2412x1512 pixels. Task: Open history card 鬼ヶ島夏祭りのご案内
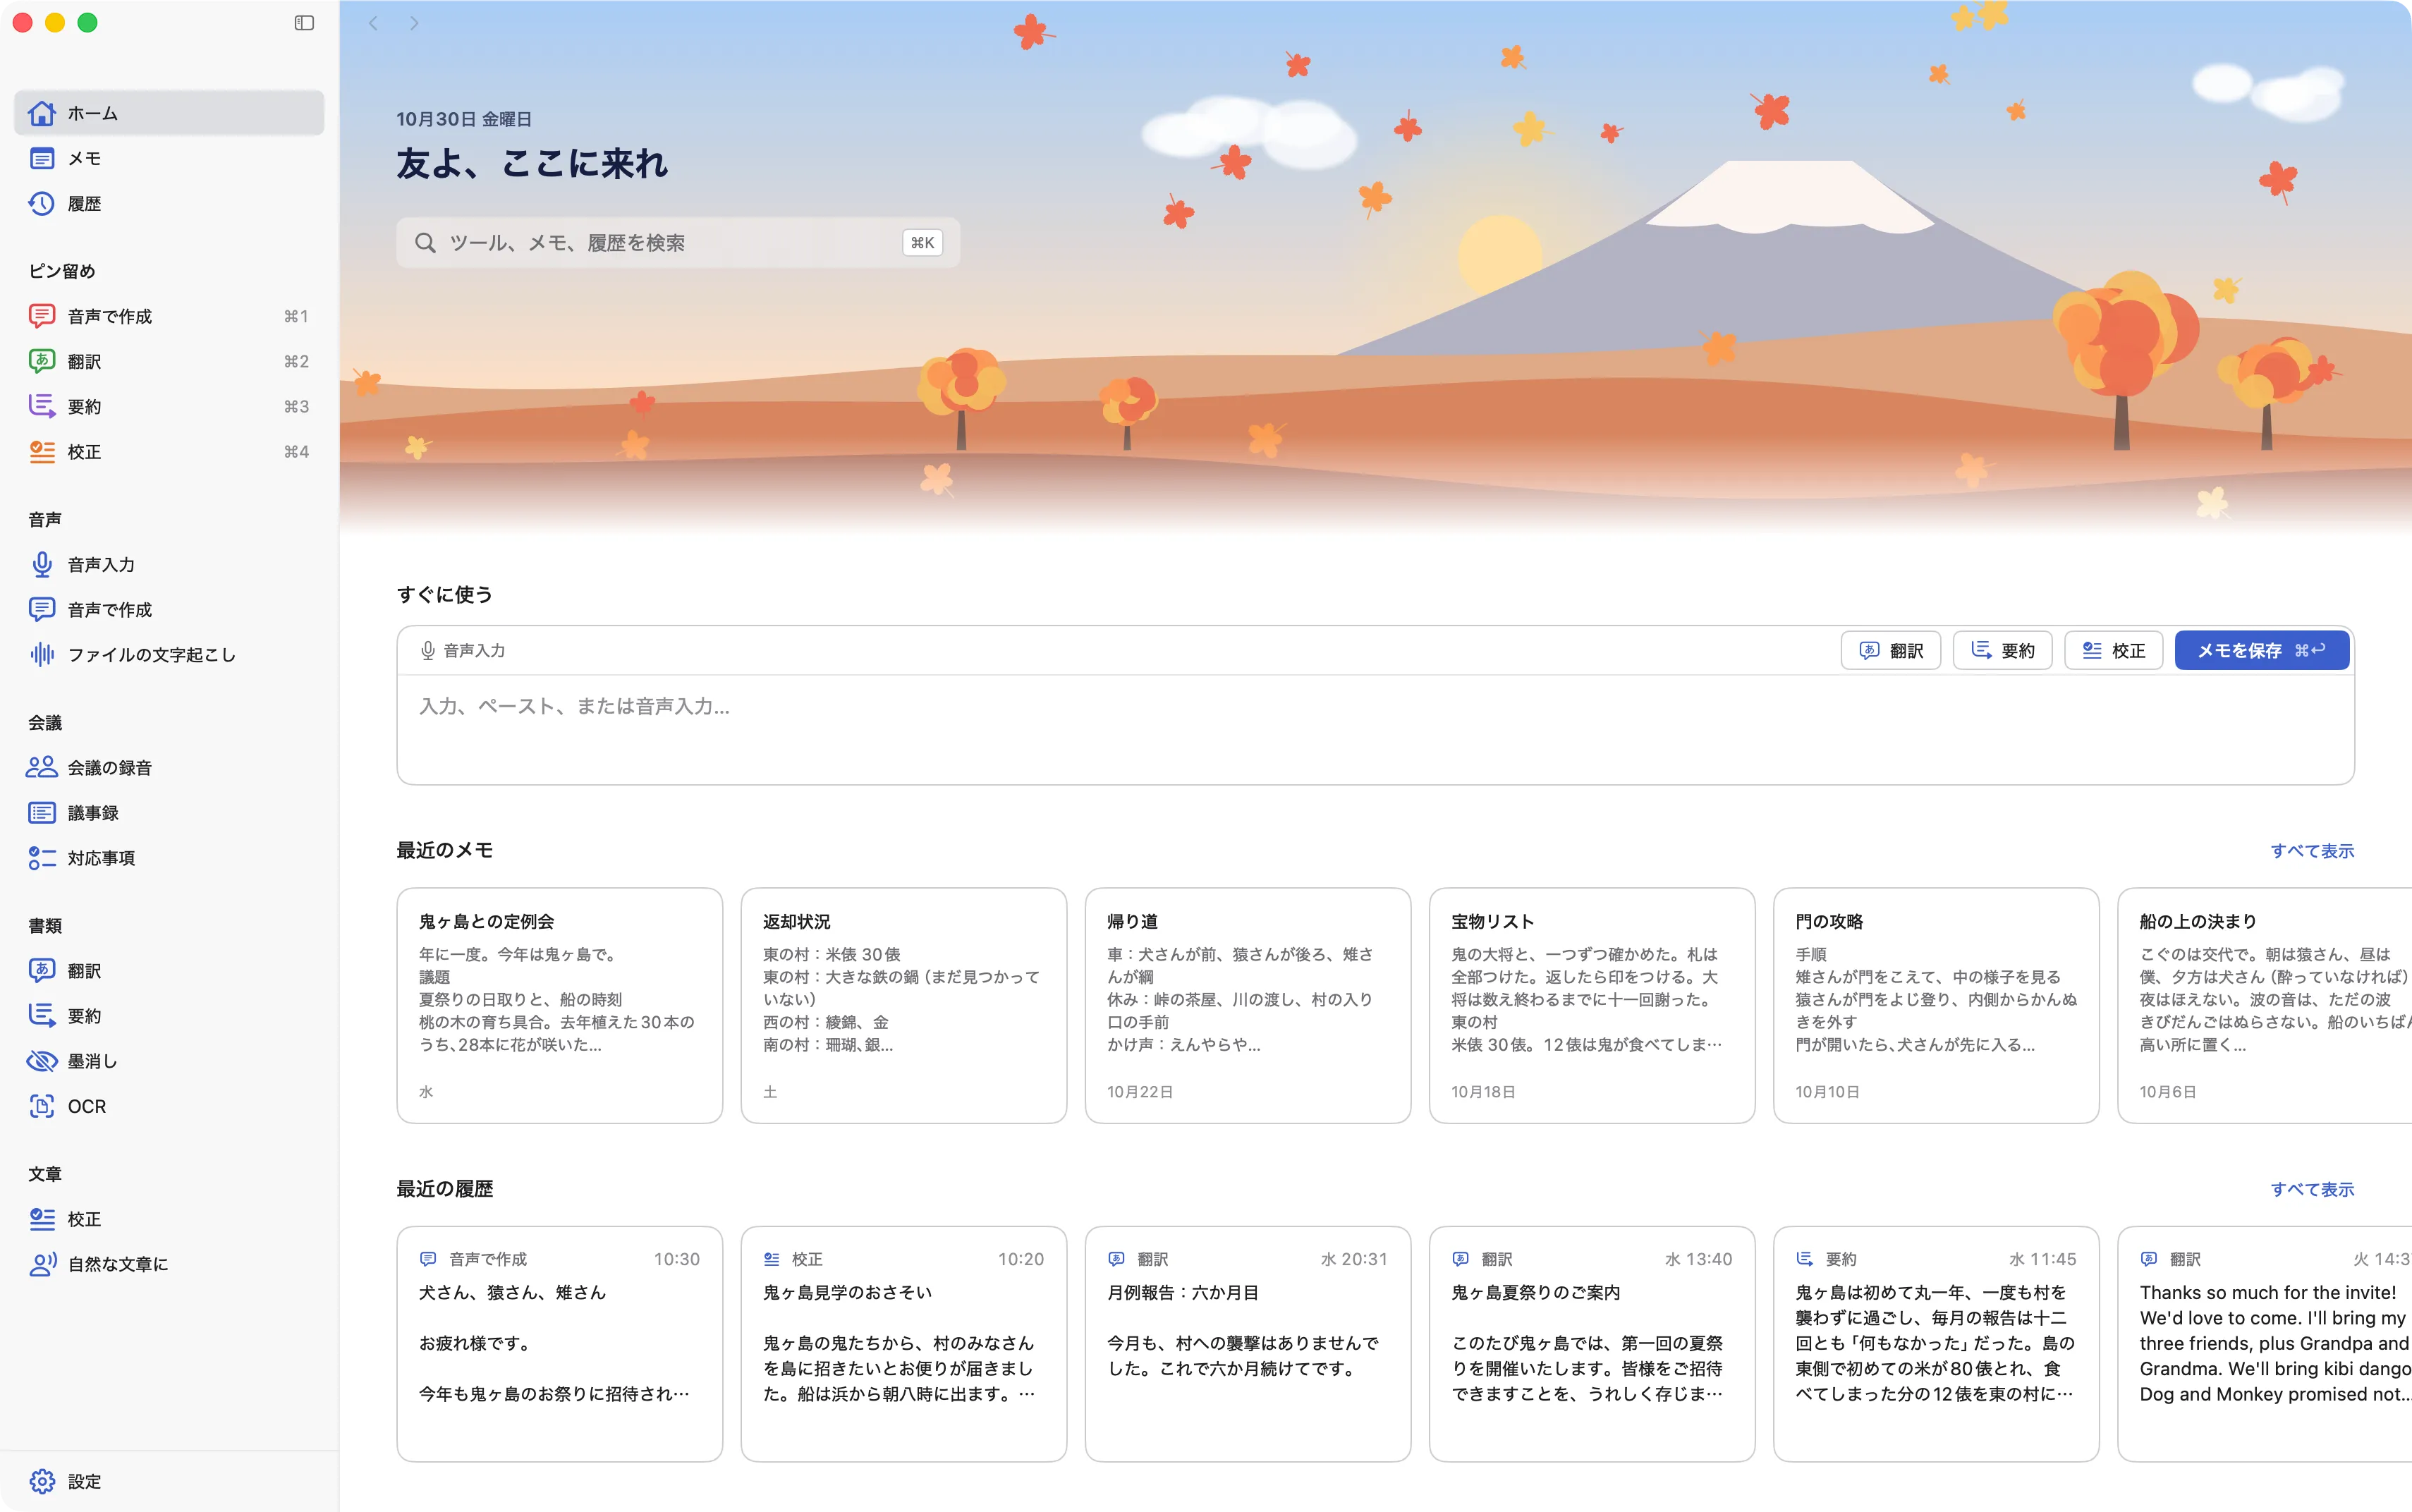click(x=1591, y=1343)
